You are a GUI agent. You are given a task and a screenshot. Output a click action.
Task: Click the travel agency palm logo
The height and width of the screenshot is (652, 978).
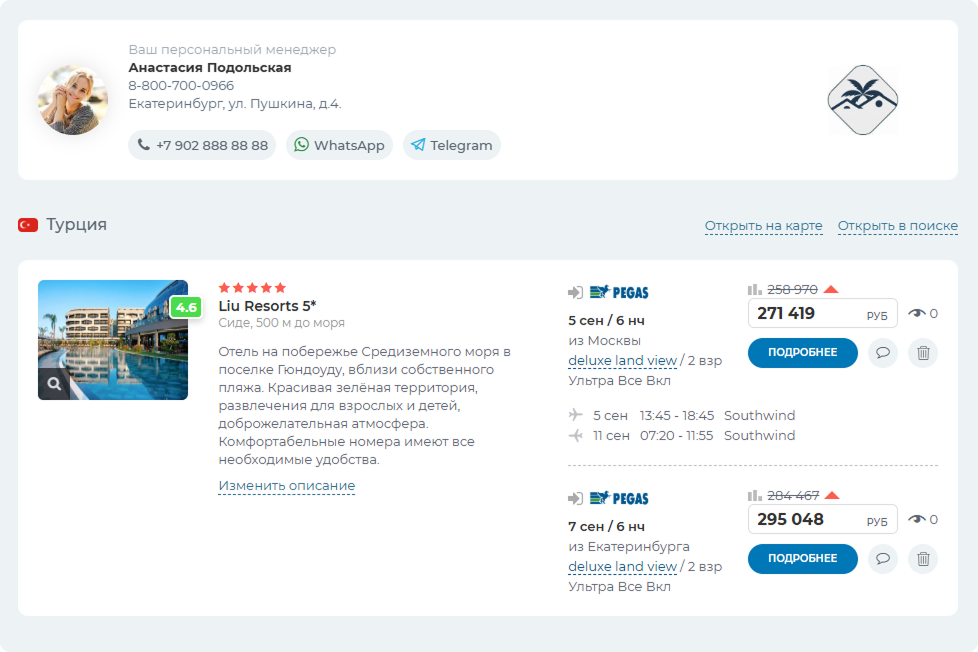tap(863, 100)
